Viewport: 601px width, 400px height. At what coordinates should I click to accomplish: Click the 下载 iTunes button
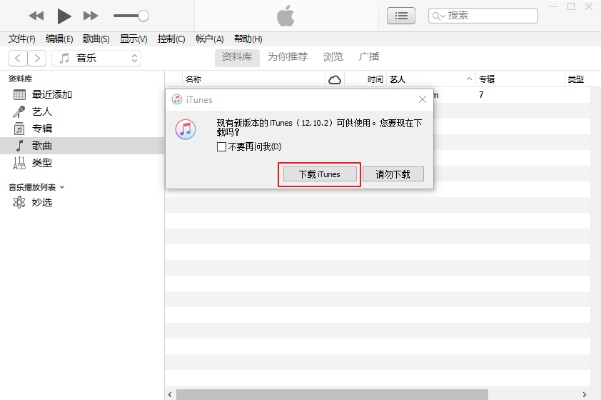pos(319,173)
